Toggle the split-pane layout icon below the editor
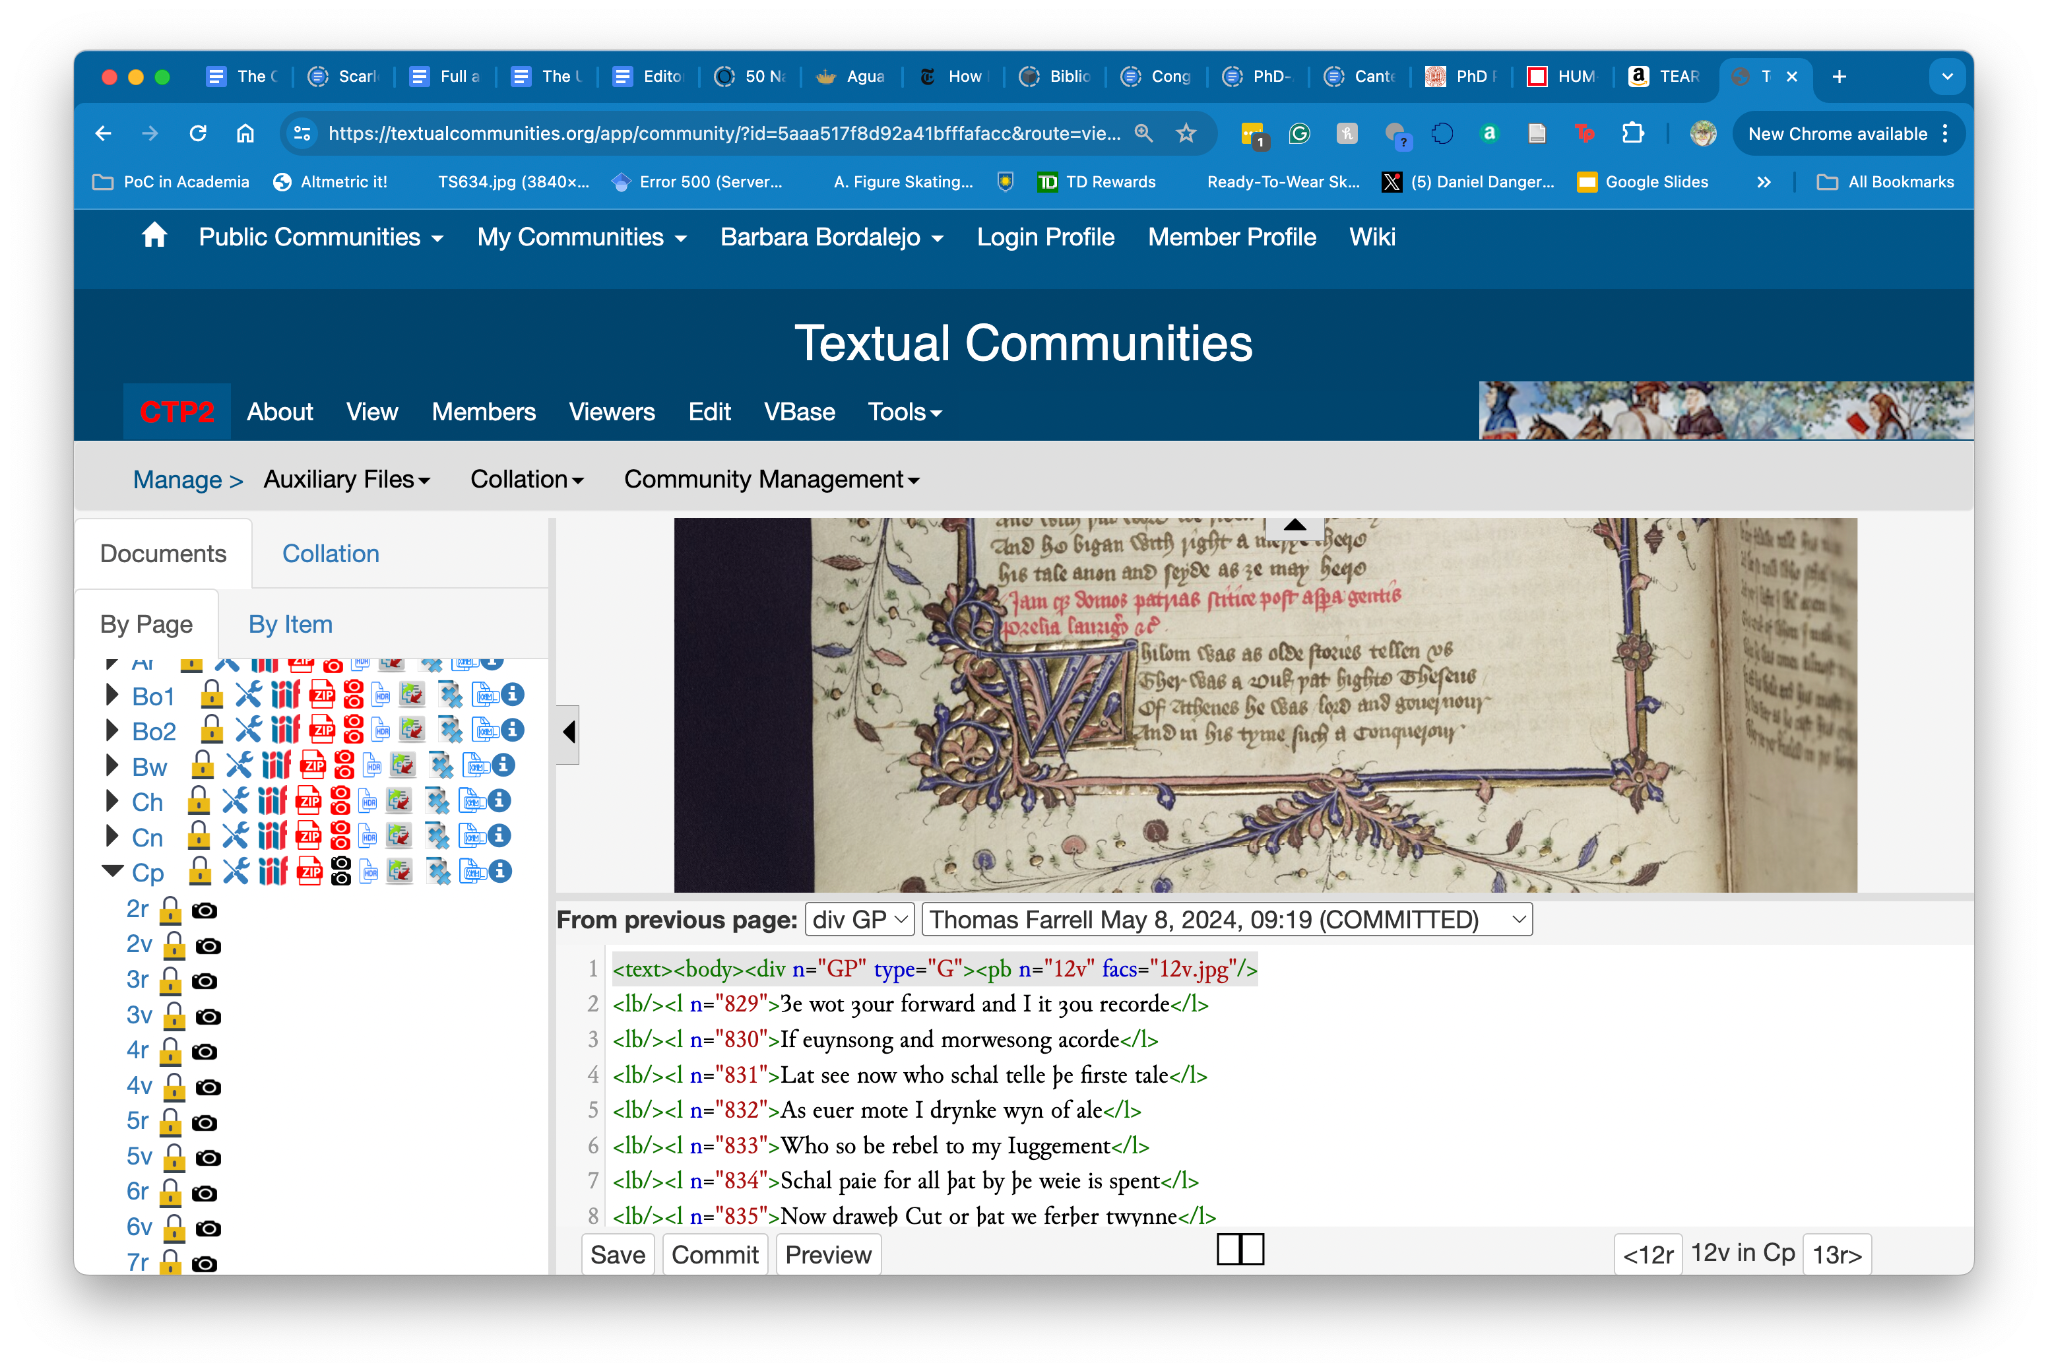This screenshot has height=1372, width=2048. tap(1240, 1249)
